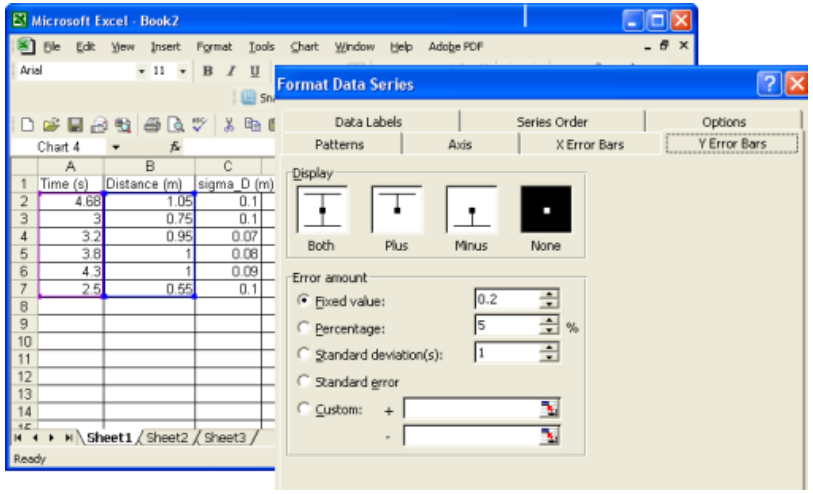Select the Custom error amount option
Viewport: 813px width, 494px height.
point(304,408)
